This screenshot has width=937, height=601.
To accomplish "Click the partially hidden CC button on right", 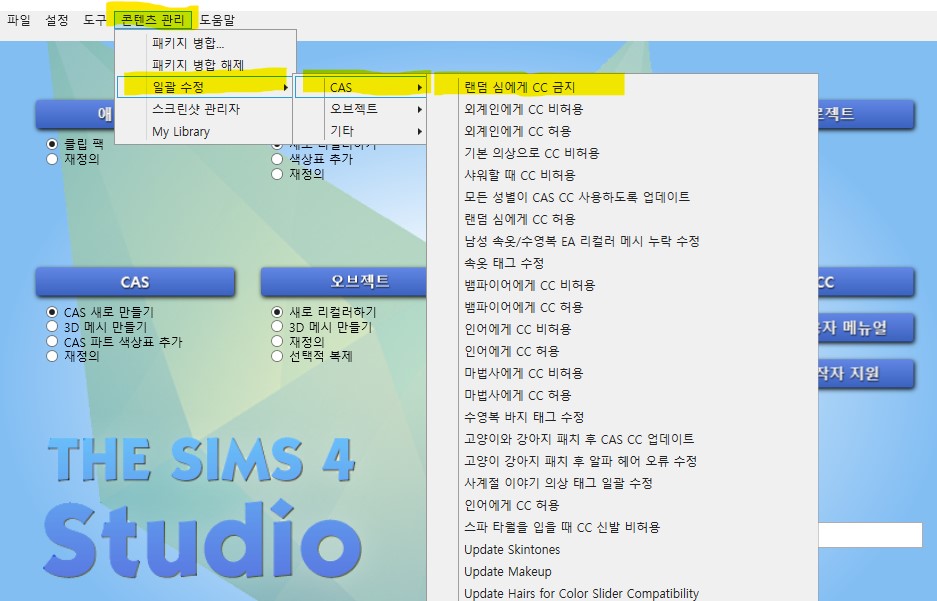I will [866, 282].
